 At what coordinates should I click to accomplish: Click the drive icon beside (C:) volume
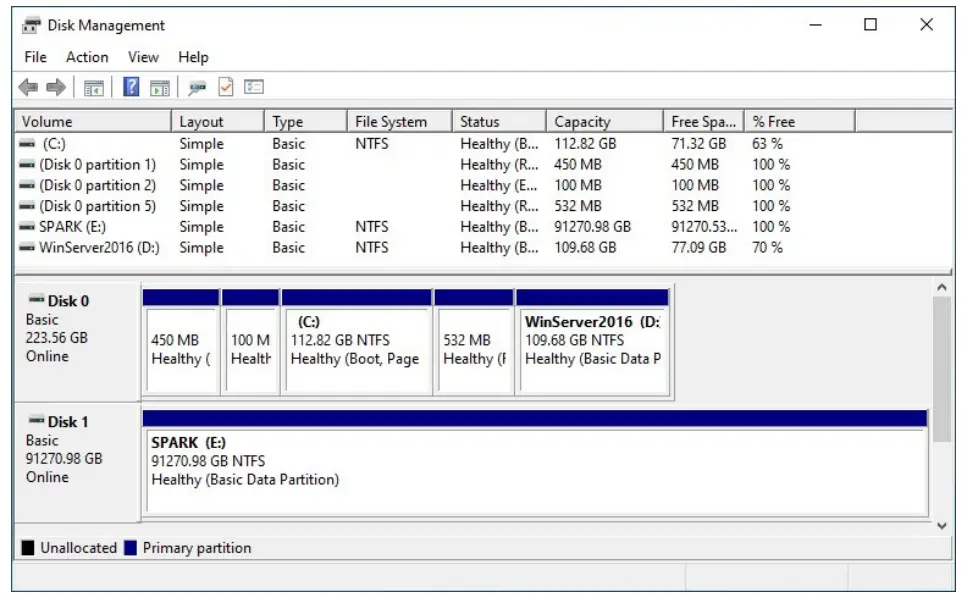[27, 143]
